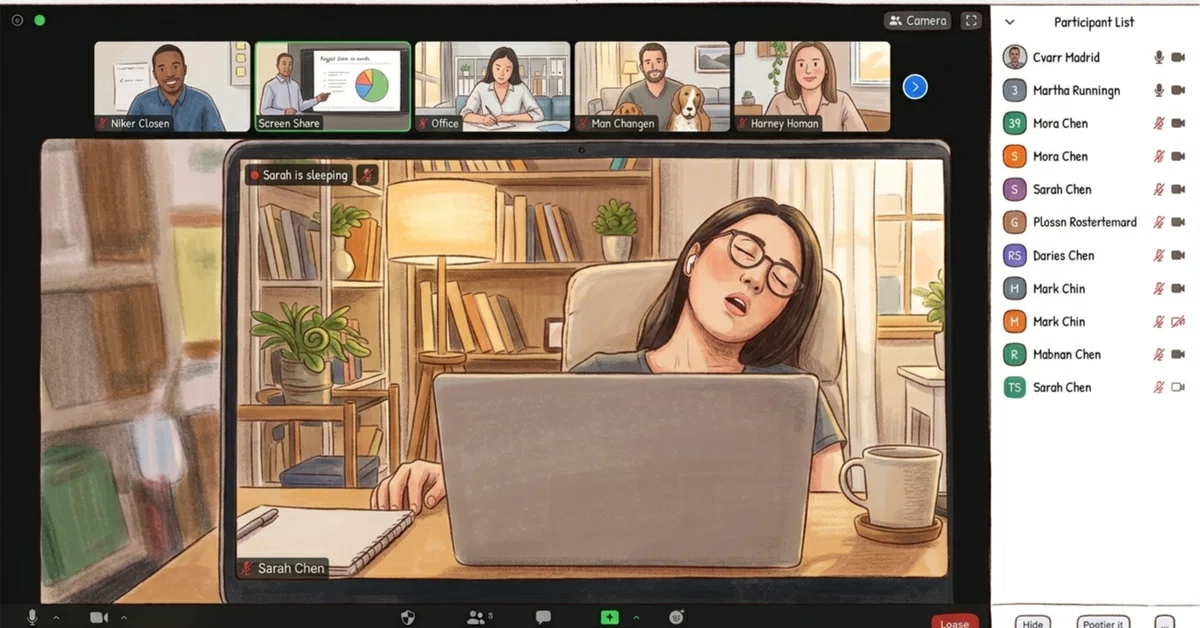The width and height of the screenshot is (1200, 628).
Task: Toggle the mute icon next to Mabnan Chen
Action: click(1159, 354)
